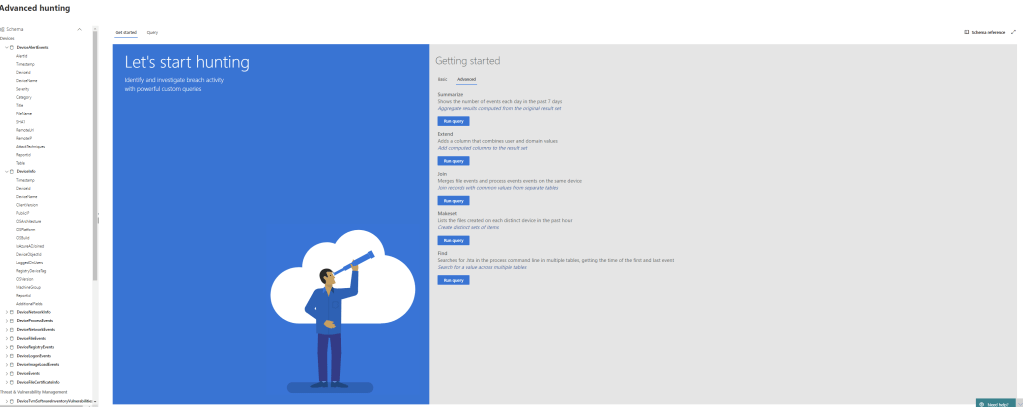Viewport: 1023px width, 407px height.
Task: Open Schema reference via its book icon
Action: [966, 32]
